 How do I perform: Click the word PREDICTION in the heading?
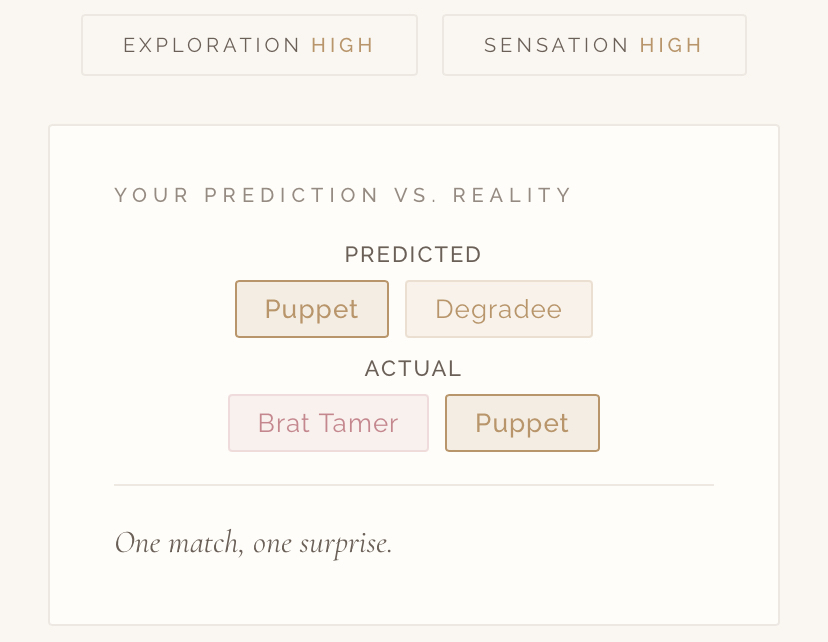293,195
